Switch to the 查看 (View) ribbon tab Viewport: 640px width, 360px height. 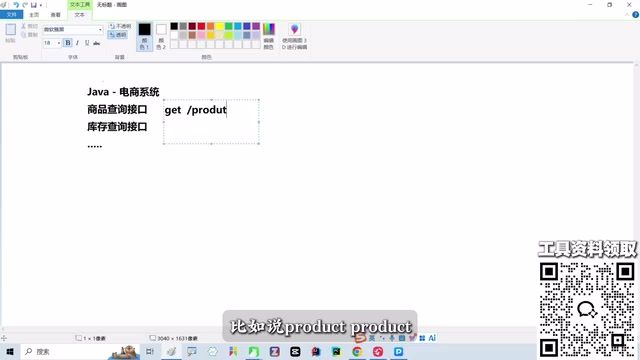pos(56,15)
